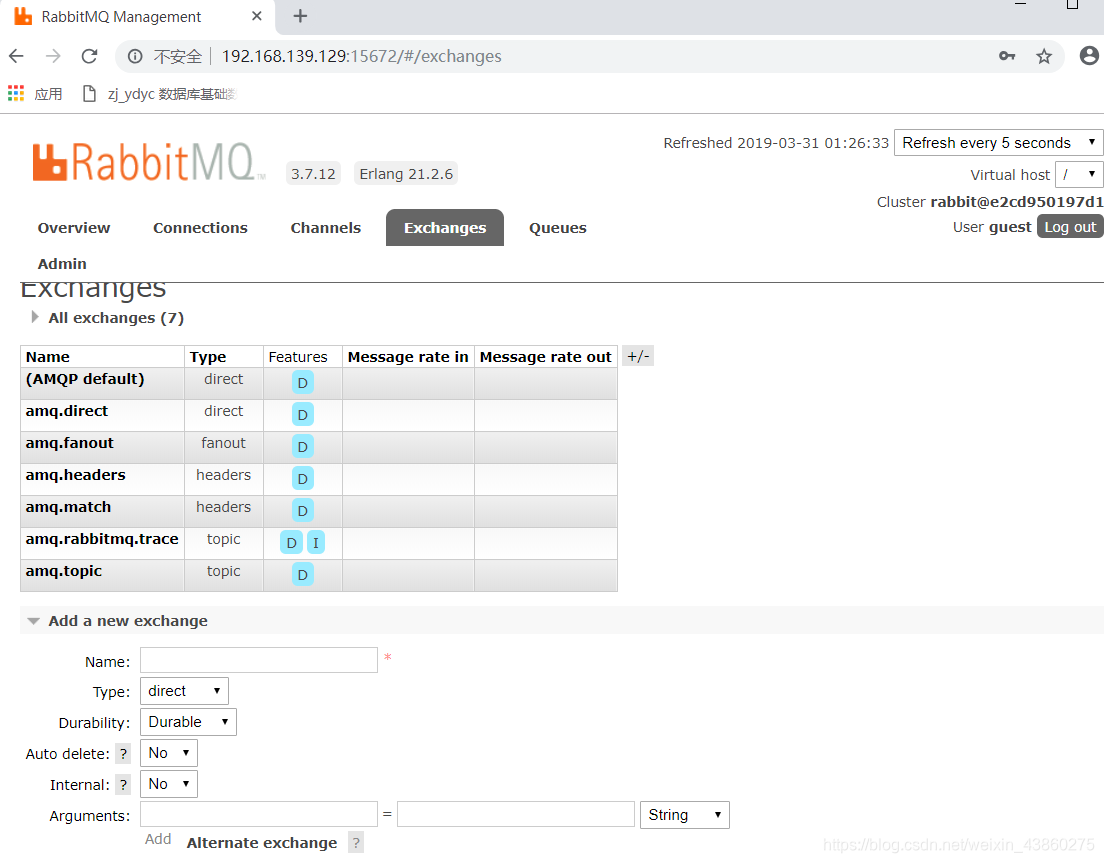
Task: Close the RabbitMQ Management tab
Action: 257,15
